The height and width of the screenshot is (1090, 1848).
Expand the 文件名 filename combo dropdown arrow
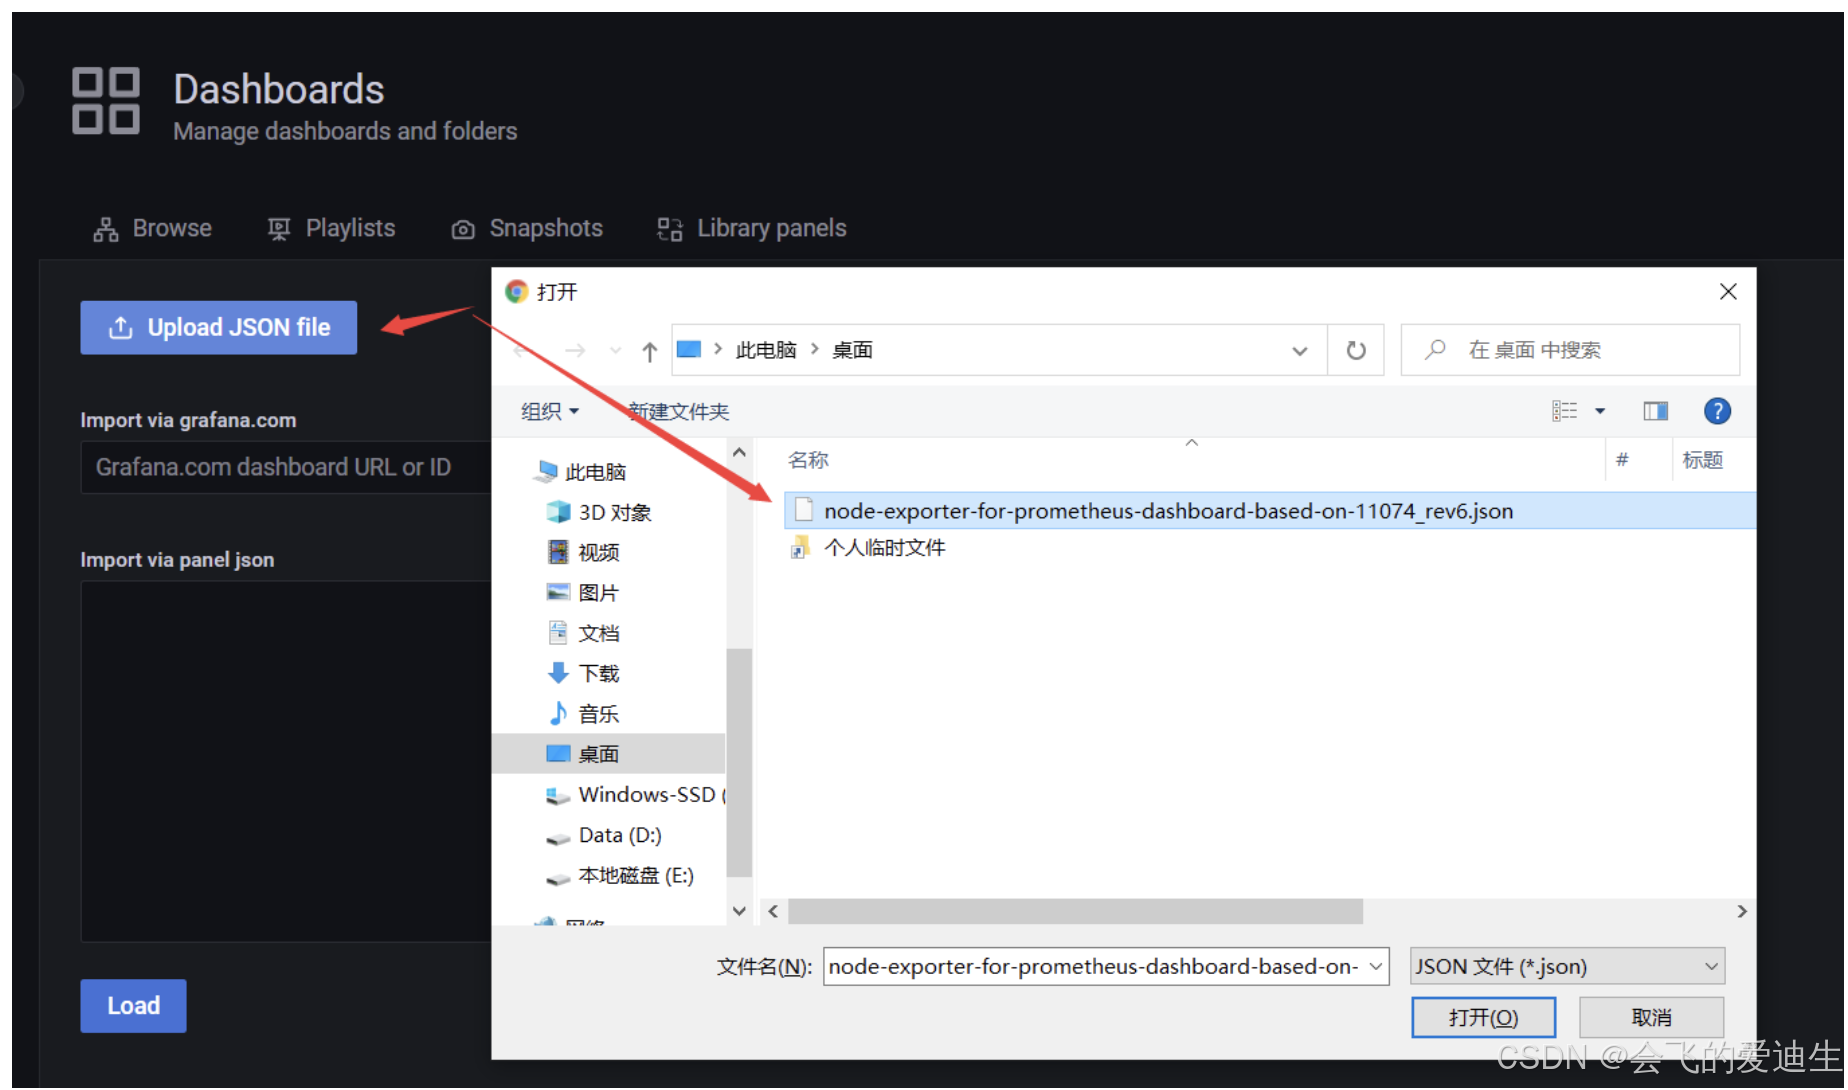coord(1376,966)
